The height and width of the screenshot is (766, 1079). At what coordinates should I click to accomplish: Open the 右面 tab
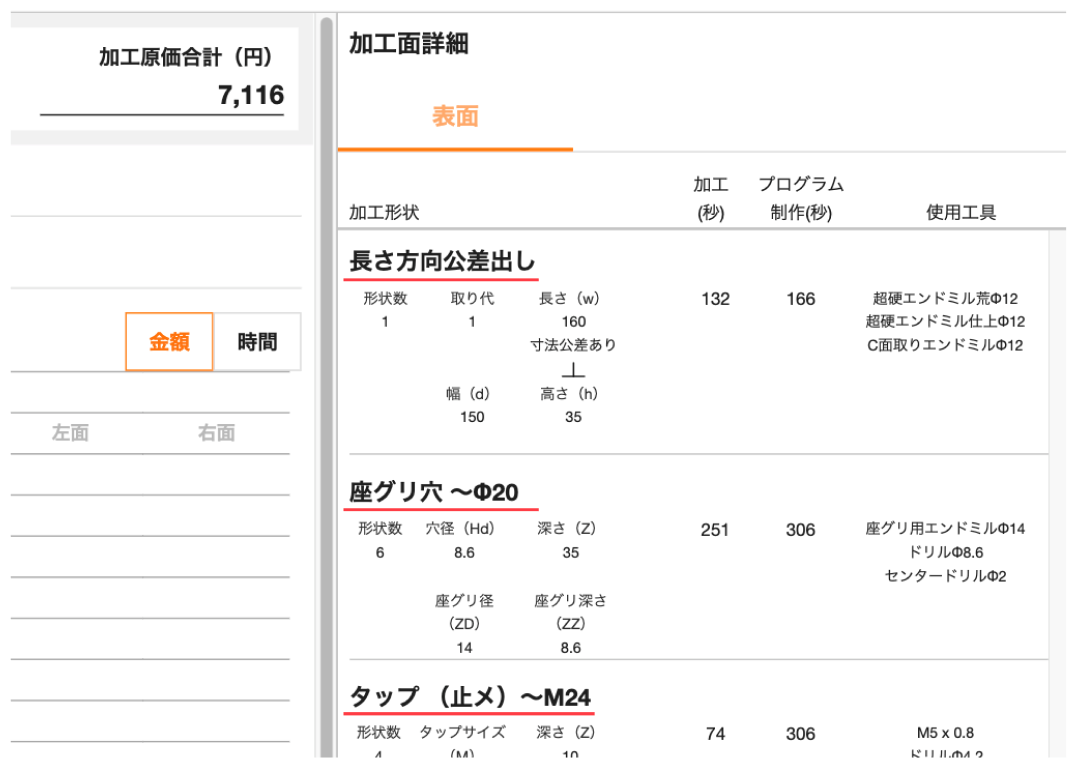click(216, 433)
